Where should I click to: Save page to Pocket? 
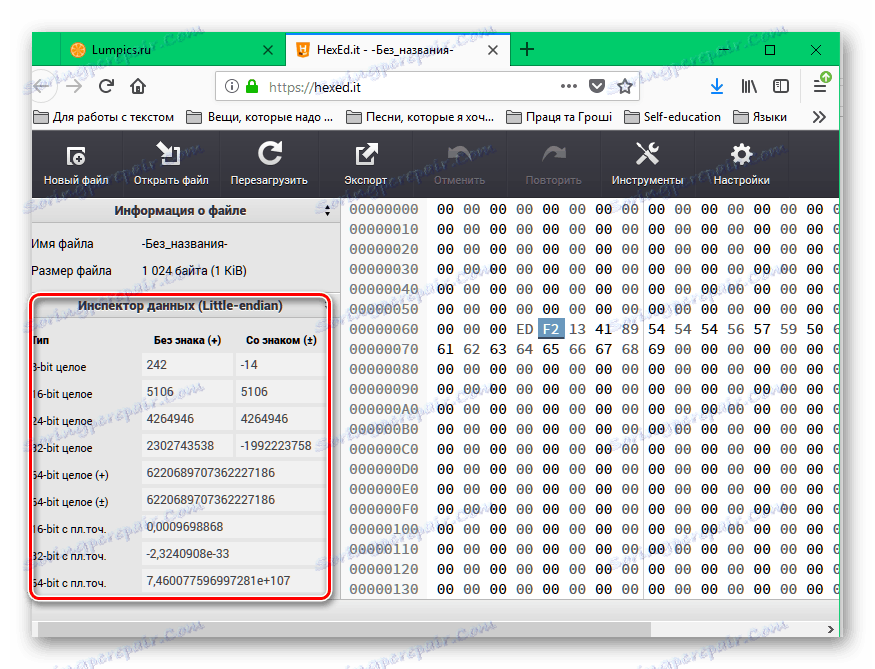tap(597, 86)
